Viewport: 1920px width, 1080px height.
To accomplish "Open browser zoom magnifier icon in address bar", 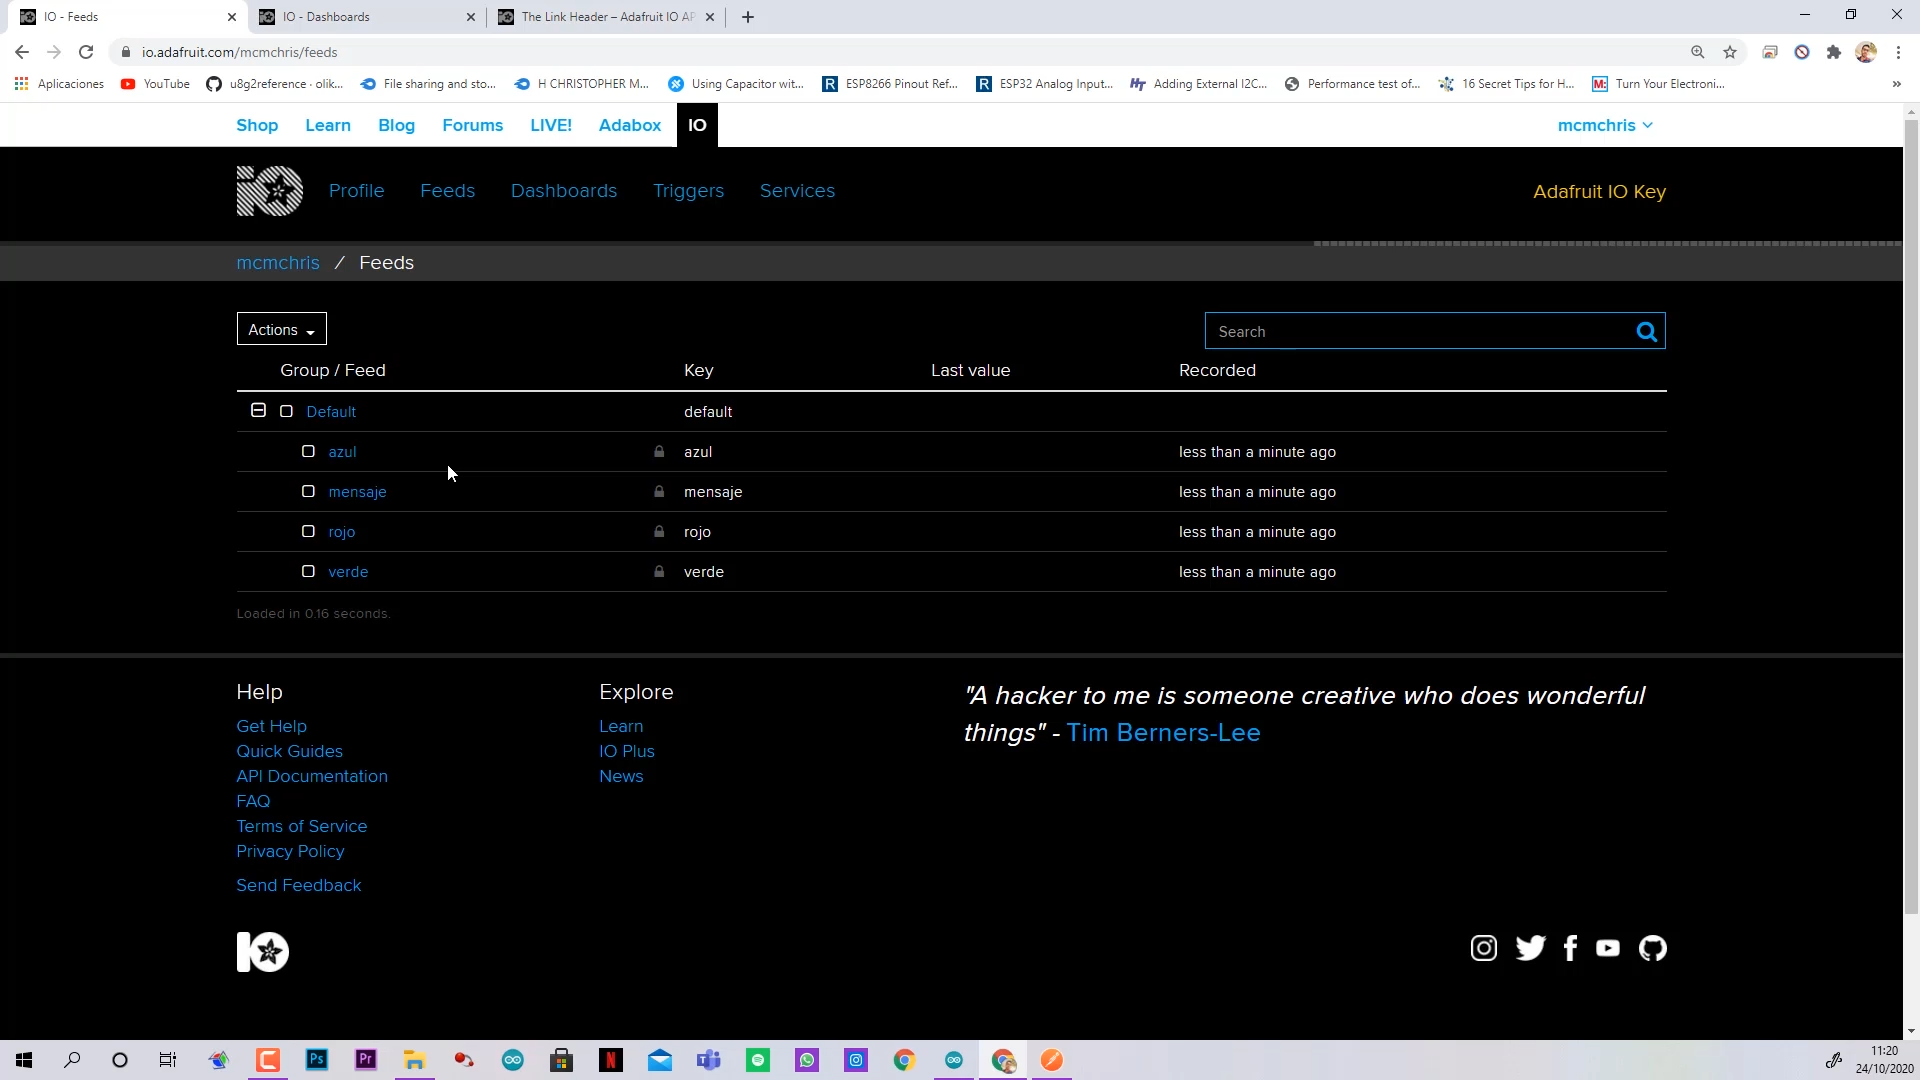I will click(x=1698, y=52).
